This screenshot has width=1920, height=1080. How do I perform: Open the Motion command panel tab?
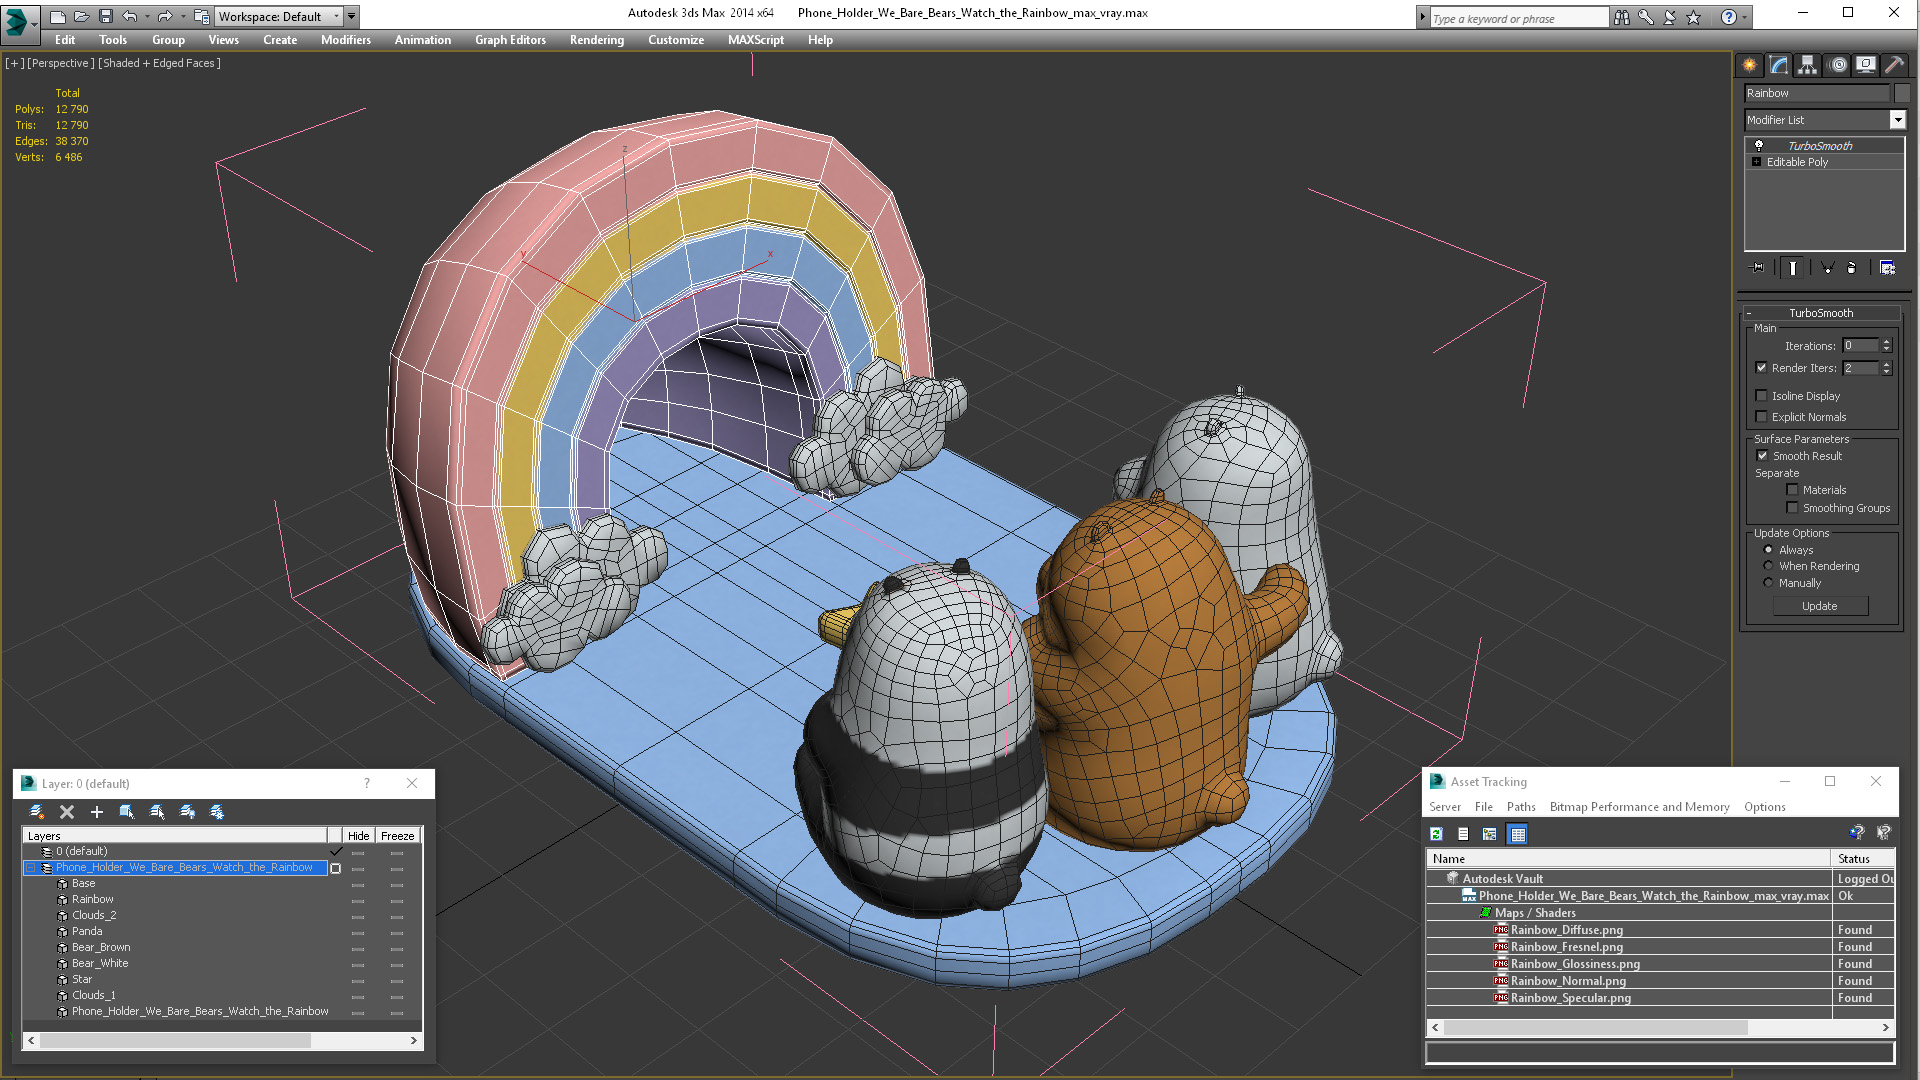(1837, 65)
